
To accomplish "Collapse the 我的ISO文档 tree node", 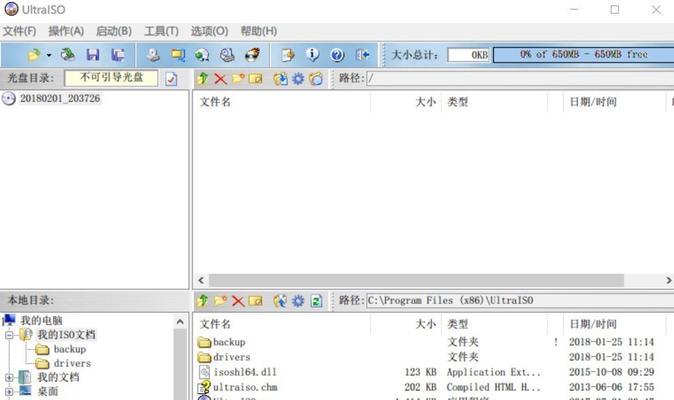I will click(x=9, y=335).
